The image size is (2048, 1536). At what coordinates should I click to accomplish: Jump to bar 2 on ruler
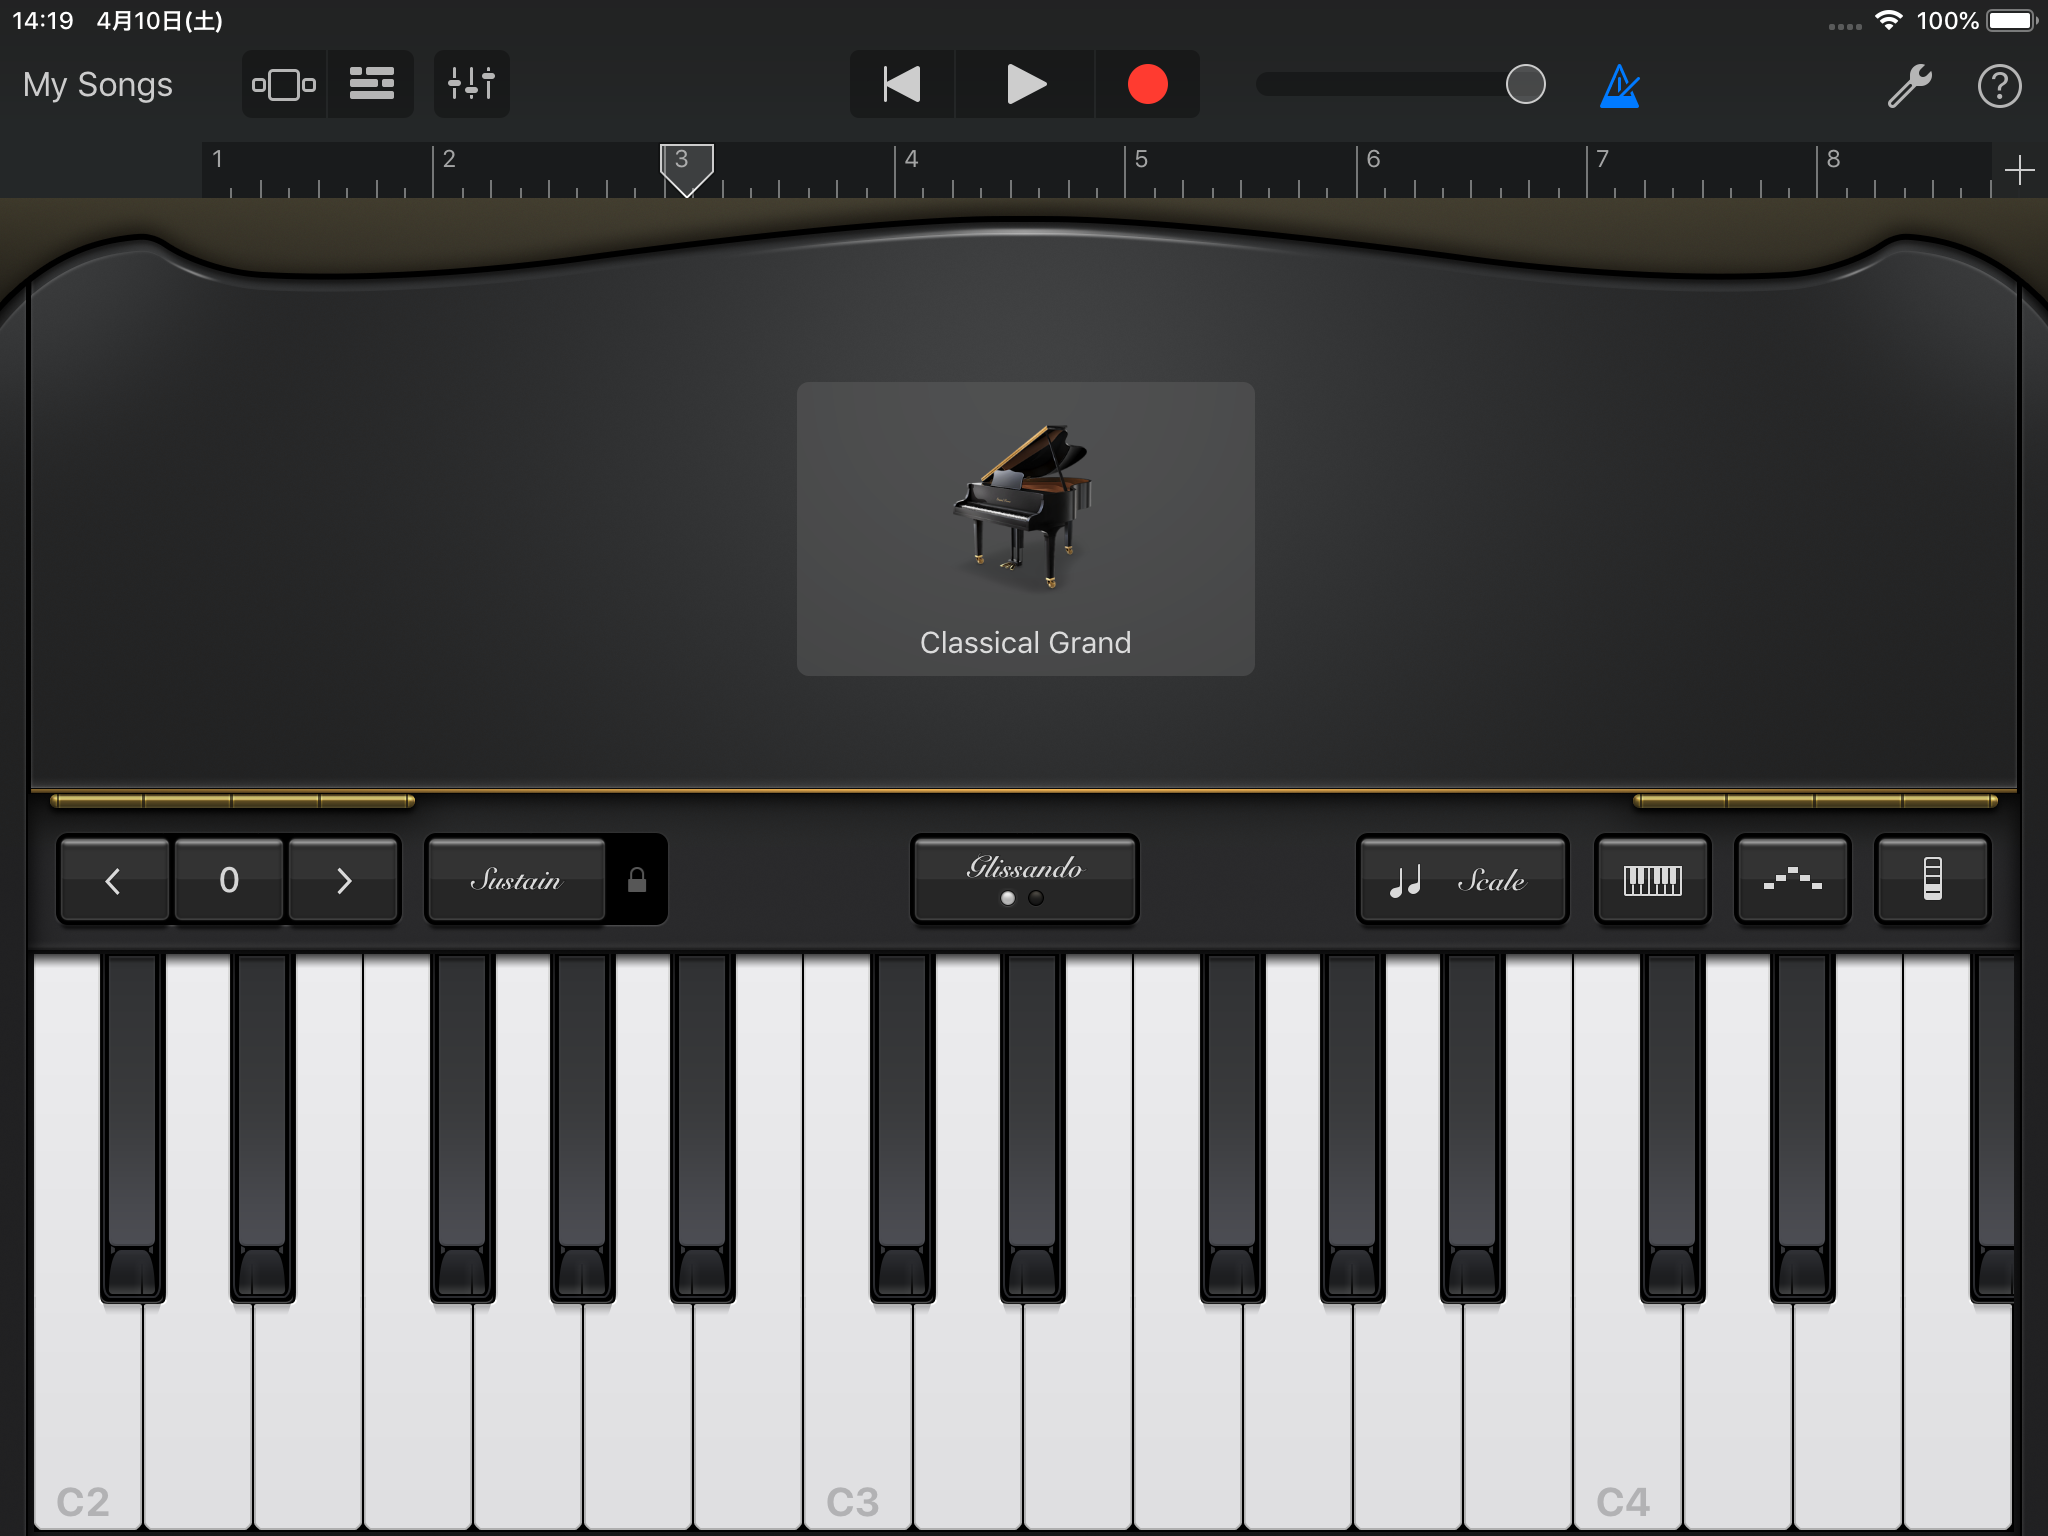pos(449,159)
